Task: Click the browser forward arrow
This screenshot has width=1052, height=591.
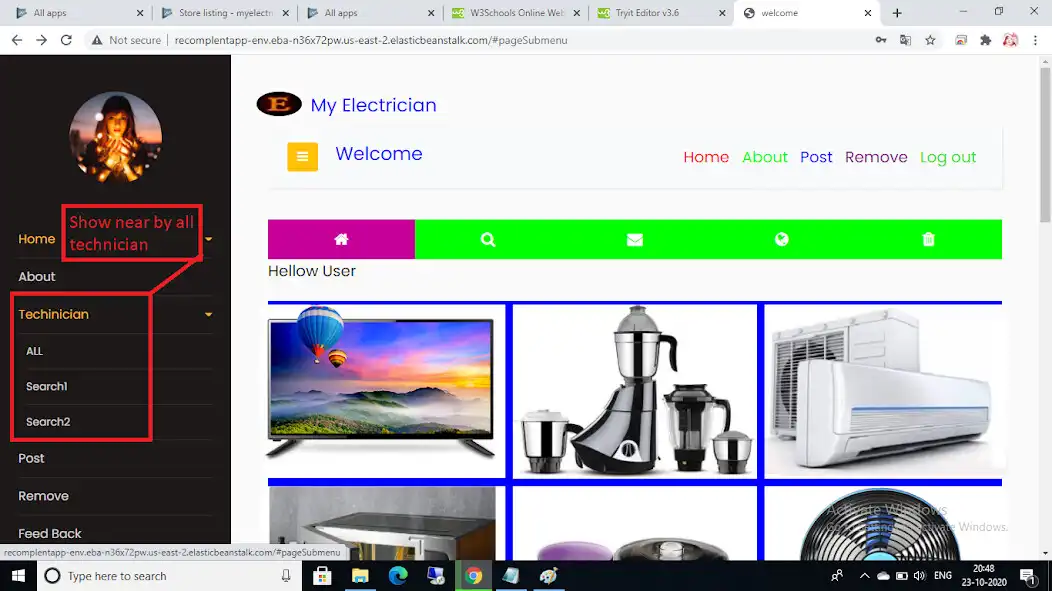Action: pyautogui.click(x=42, y=40)
